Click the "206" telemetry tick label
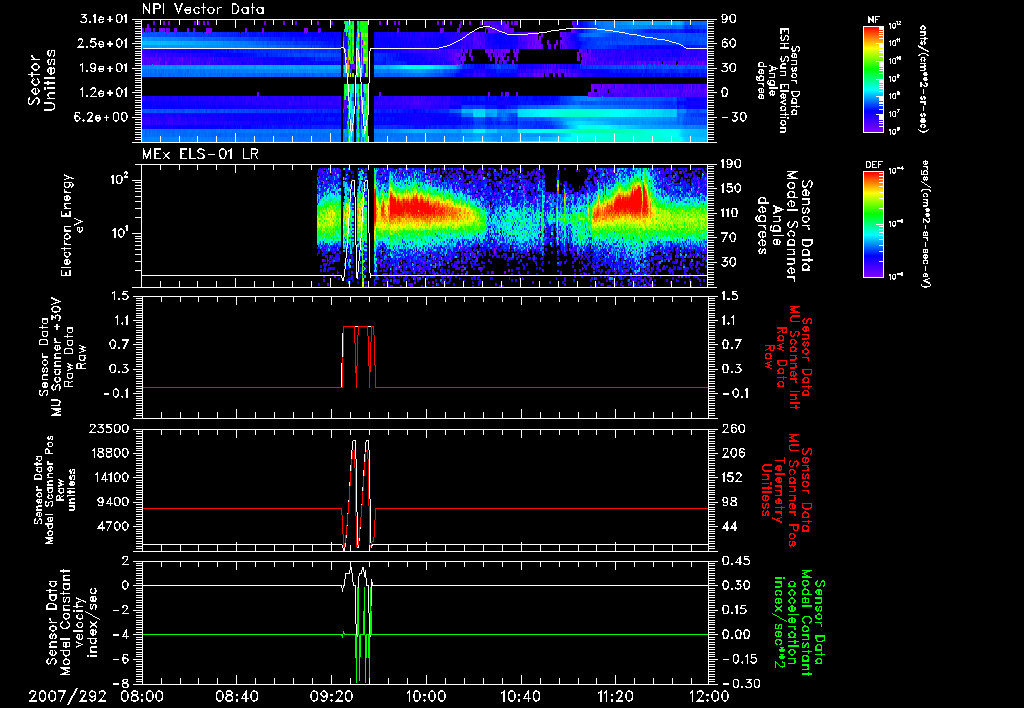 (x=731, y=453)
